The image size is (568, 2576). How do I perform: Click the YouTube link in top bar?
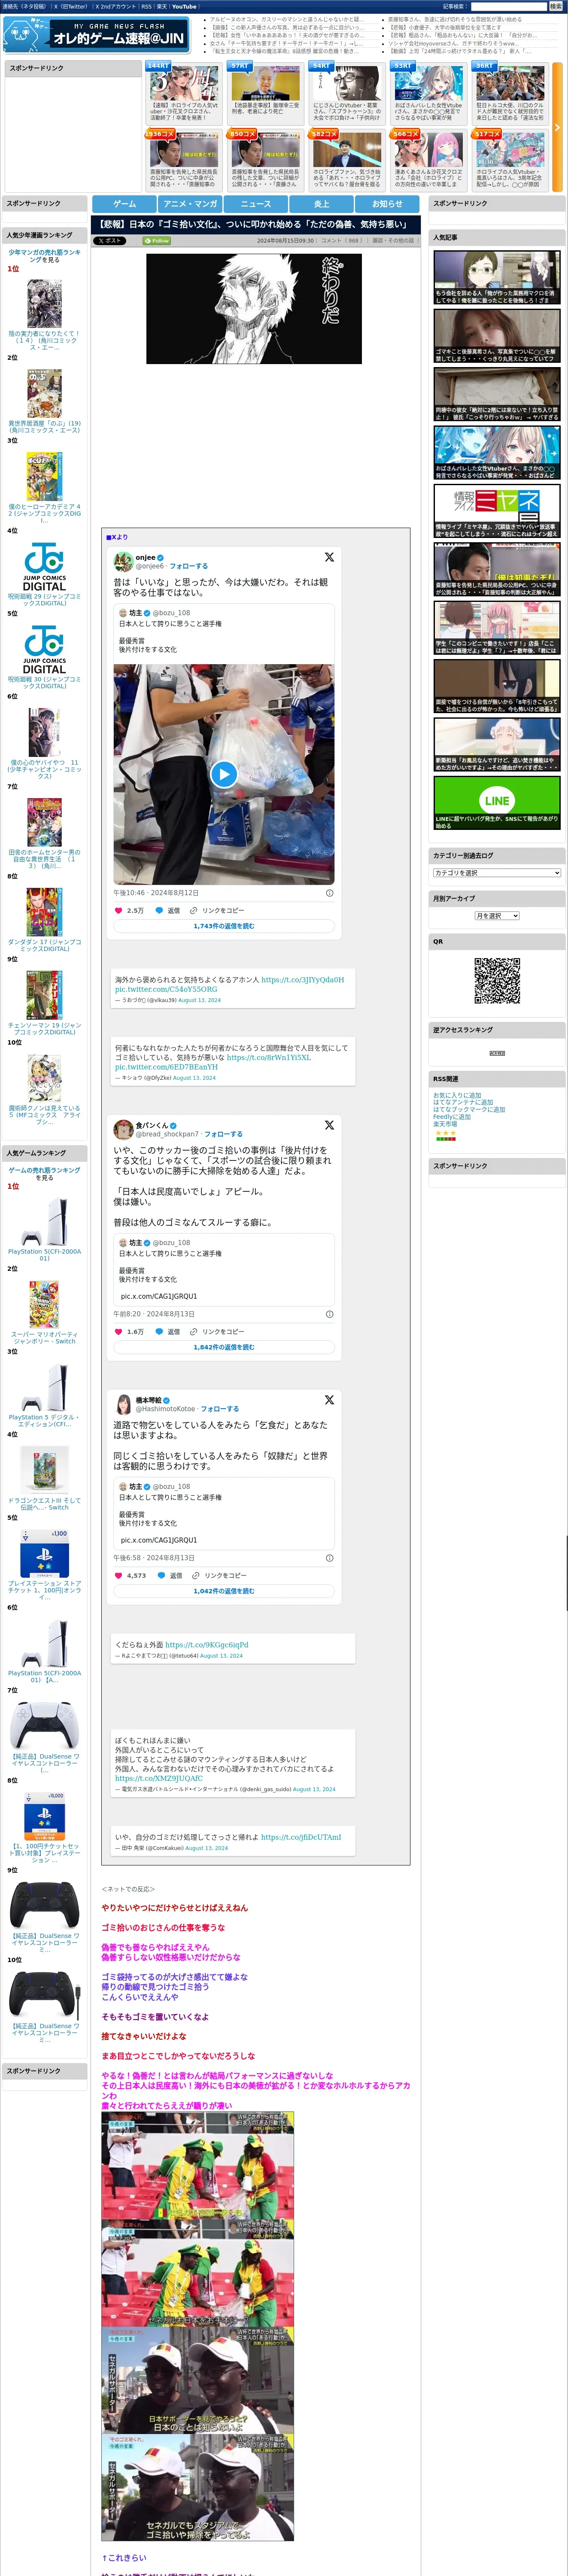click(184, 6)
